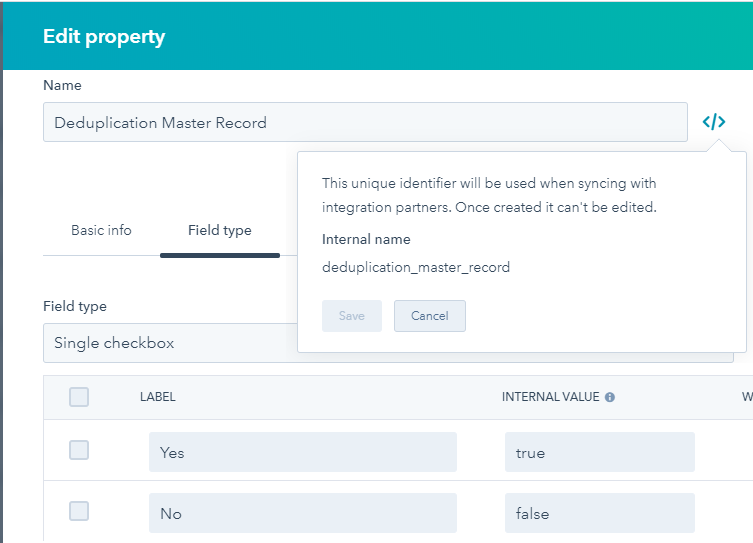Select the Field type tab

(x=220, y=230)
